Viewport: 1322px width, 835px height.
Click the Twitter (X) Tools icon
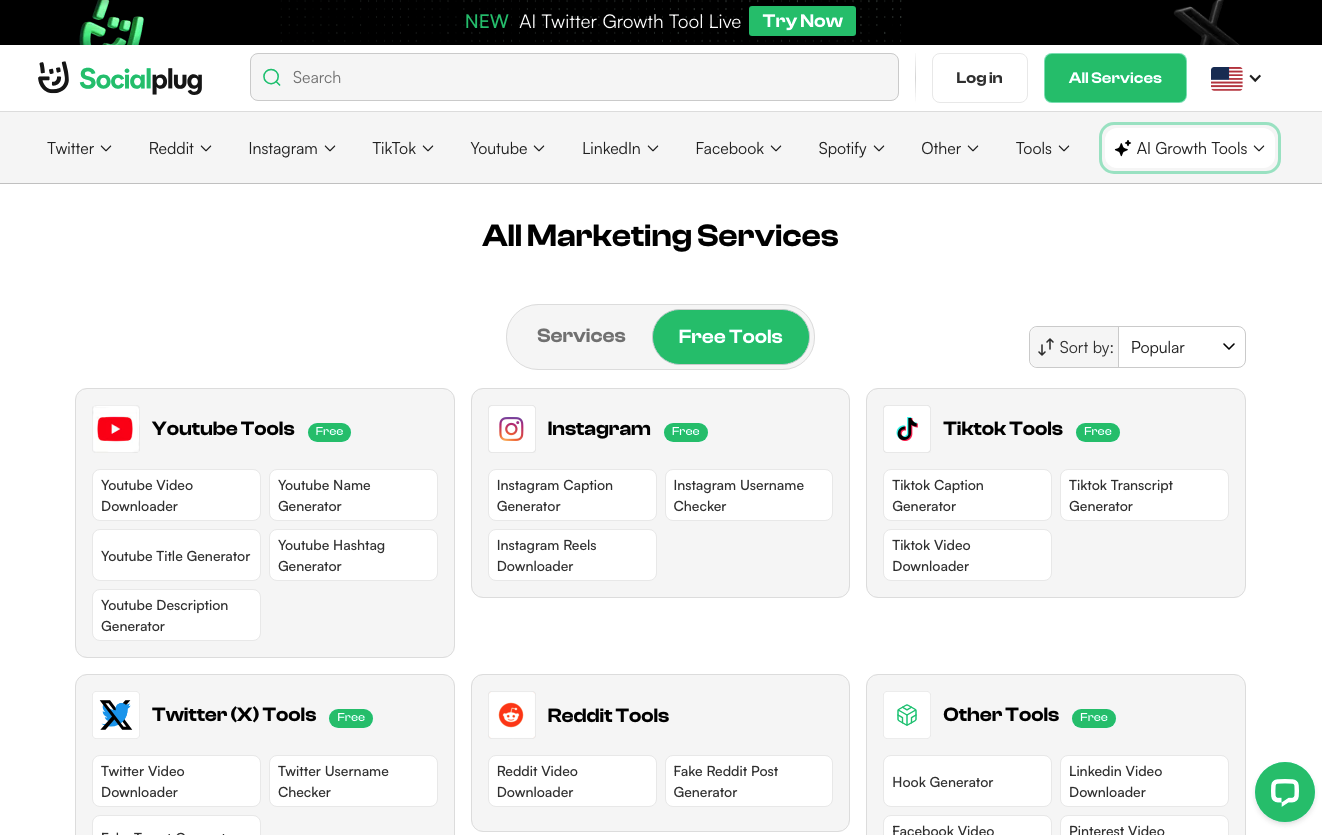click(116, 715)
